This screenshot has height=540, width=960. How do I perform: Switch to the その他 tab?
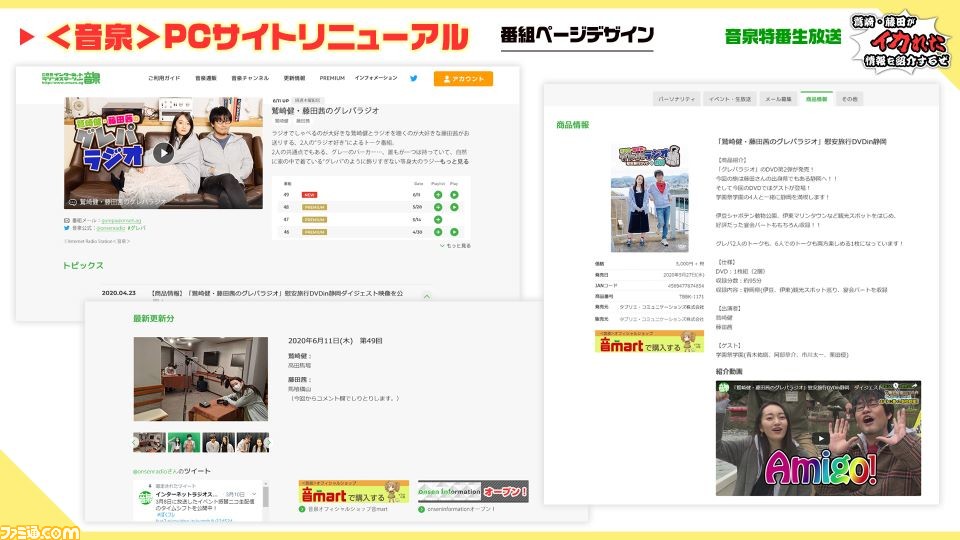(x=850, y=99)
